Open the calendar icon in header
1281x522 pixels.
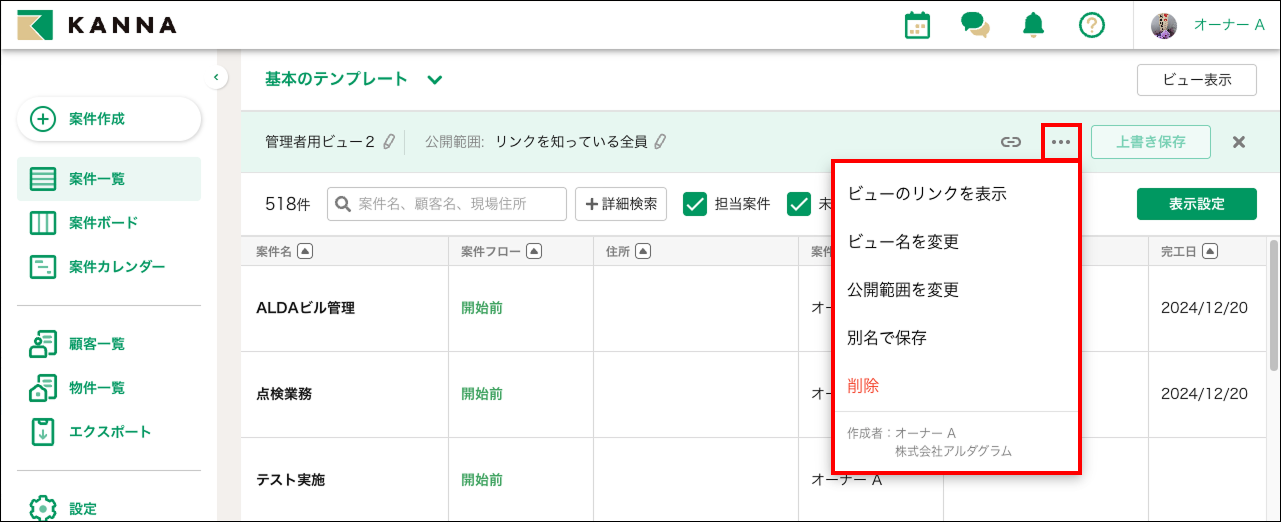click(x=917, y=26)
